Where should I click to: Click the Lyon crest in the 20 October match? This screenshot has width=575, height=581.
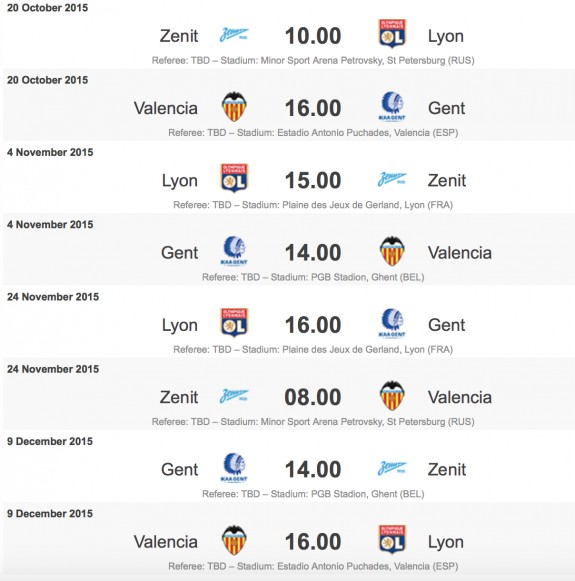(x=392, y=34)
